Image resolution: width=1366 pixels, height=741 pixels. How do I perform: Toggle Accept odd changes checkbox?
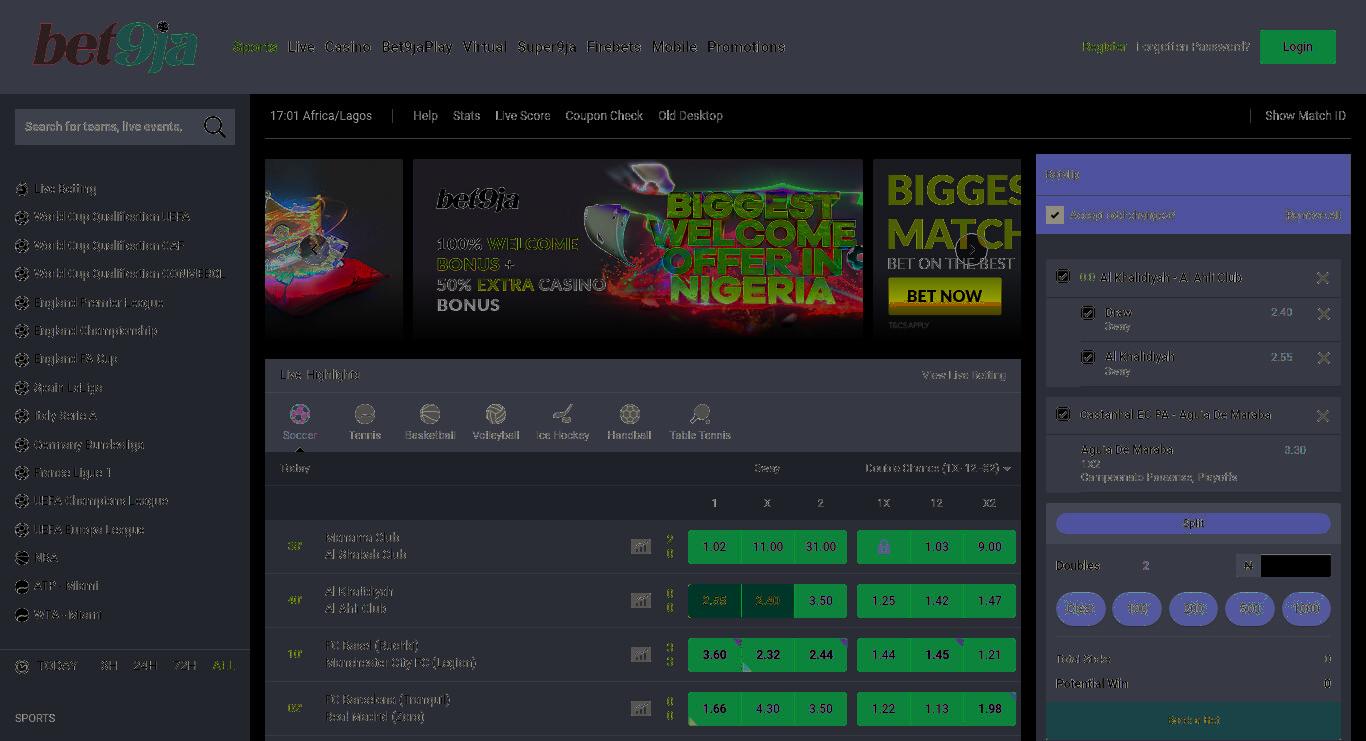tap(1054, 215)
